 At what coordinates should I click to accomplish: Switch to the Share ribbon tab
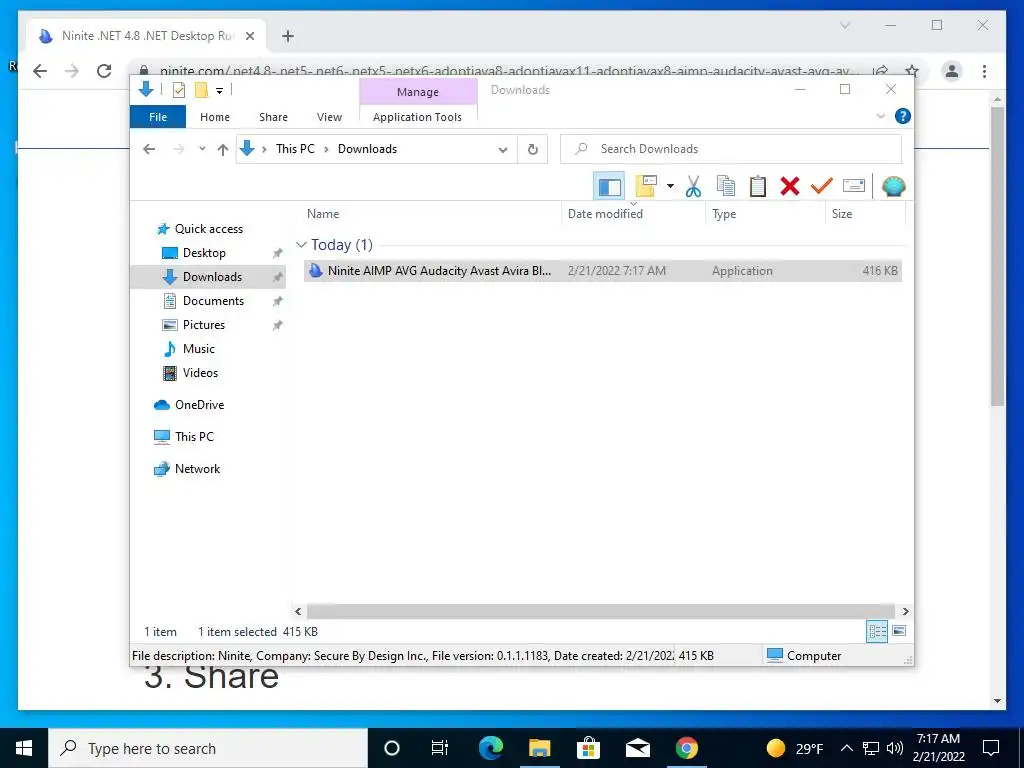[273, 117]
